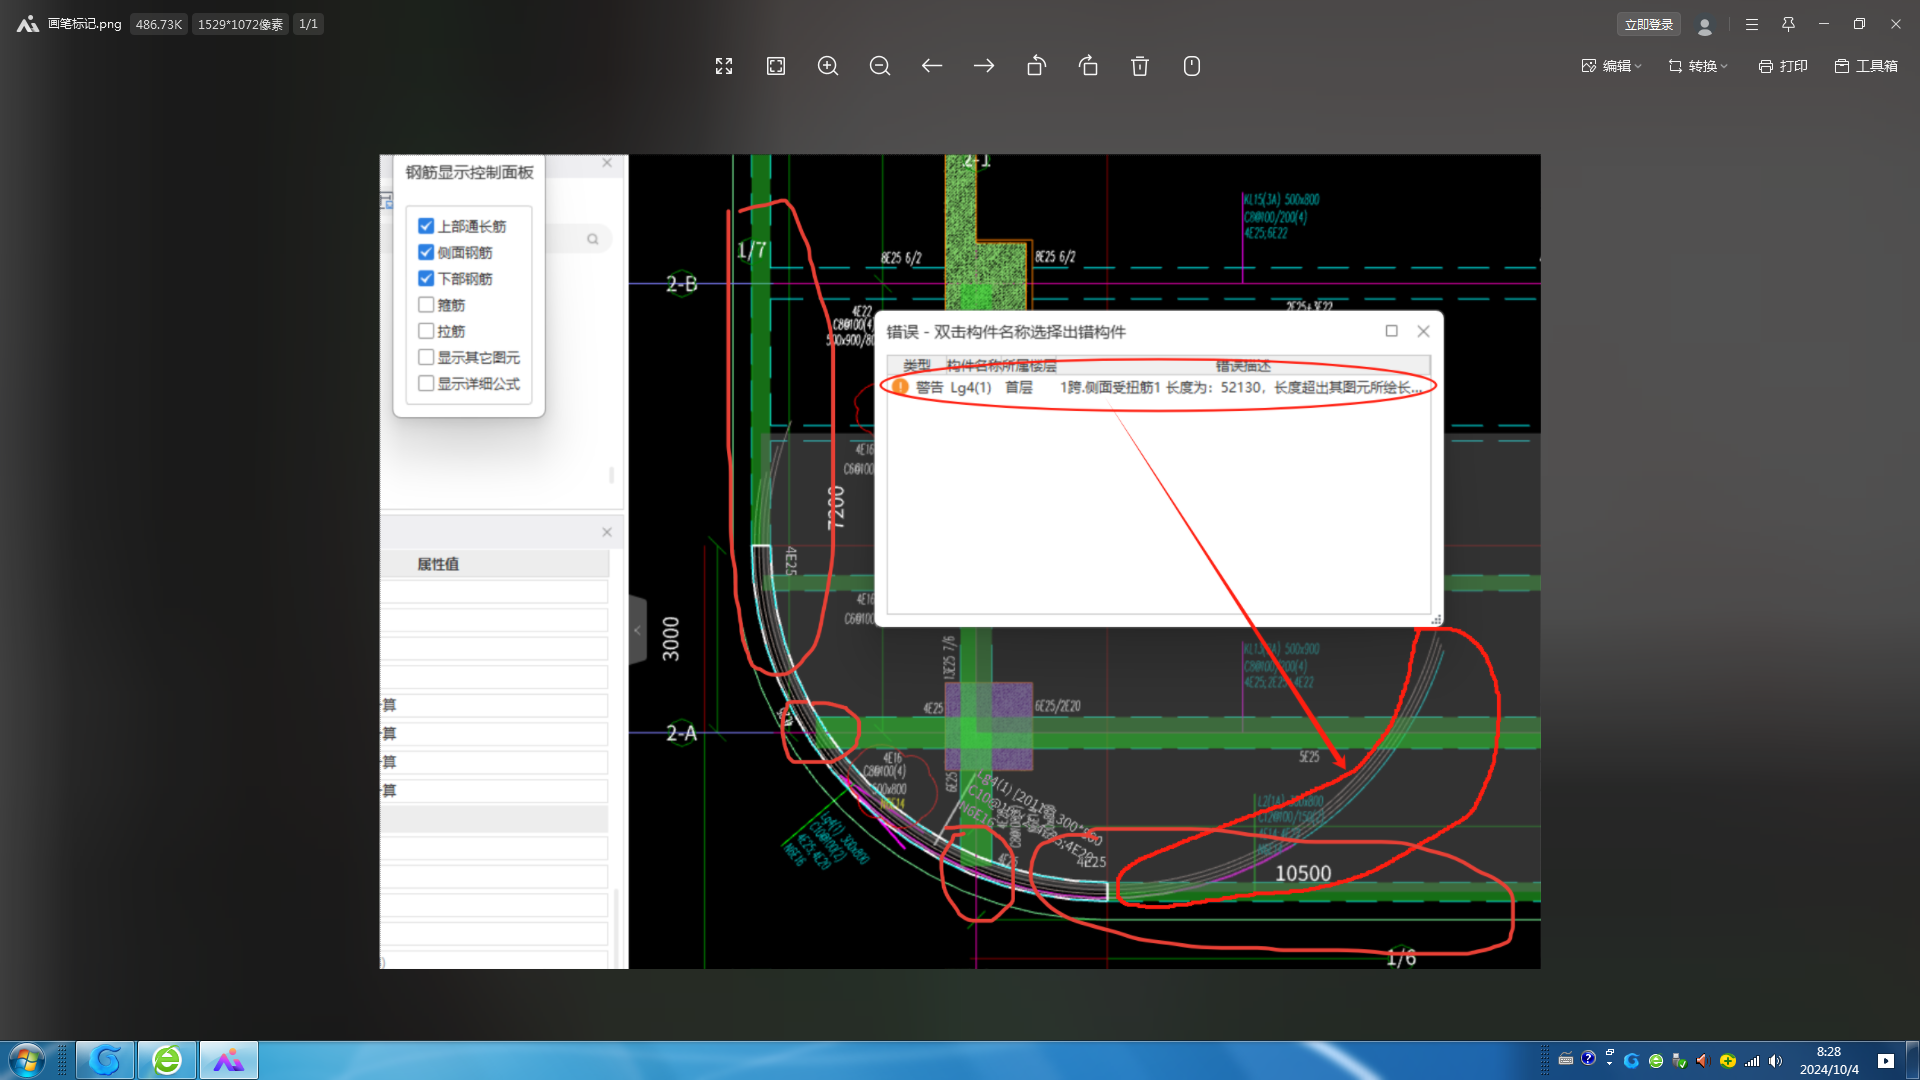Click the file size label 486.73K

coord(159,24)
